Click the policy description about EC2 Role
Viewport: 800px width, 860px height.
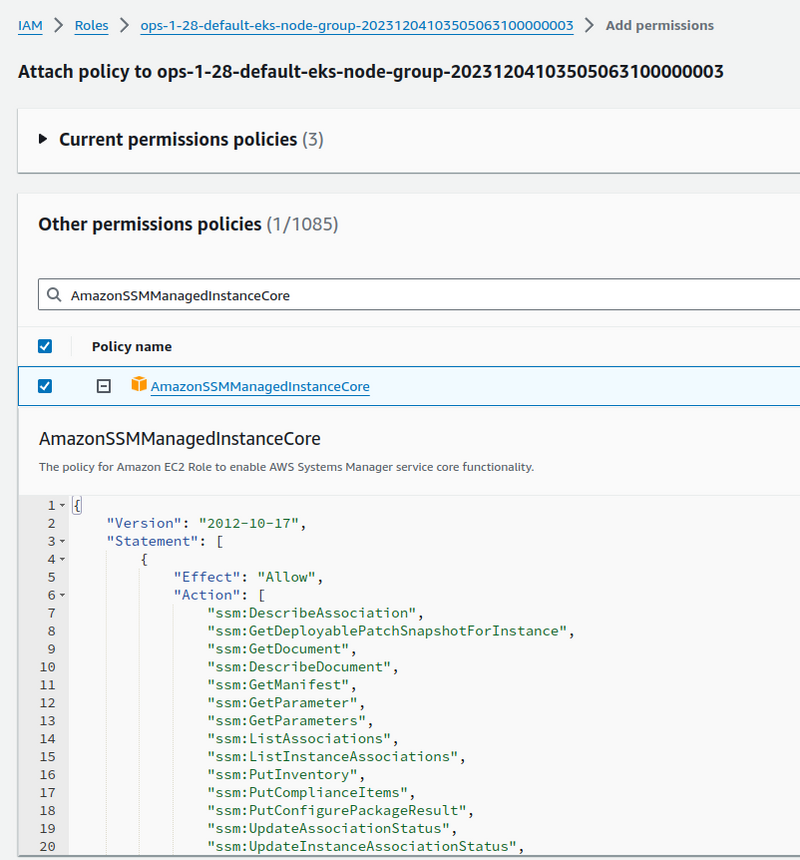286,467
